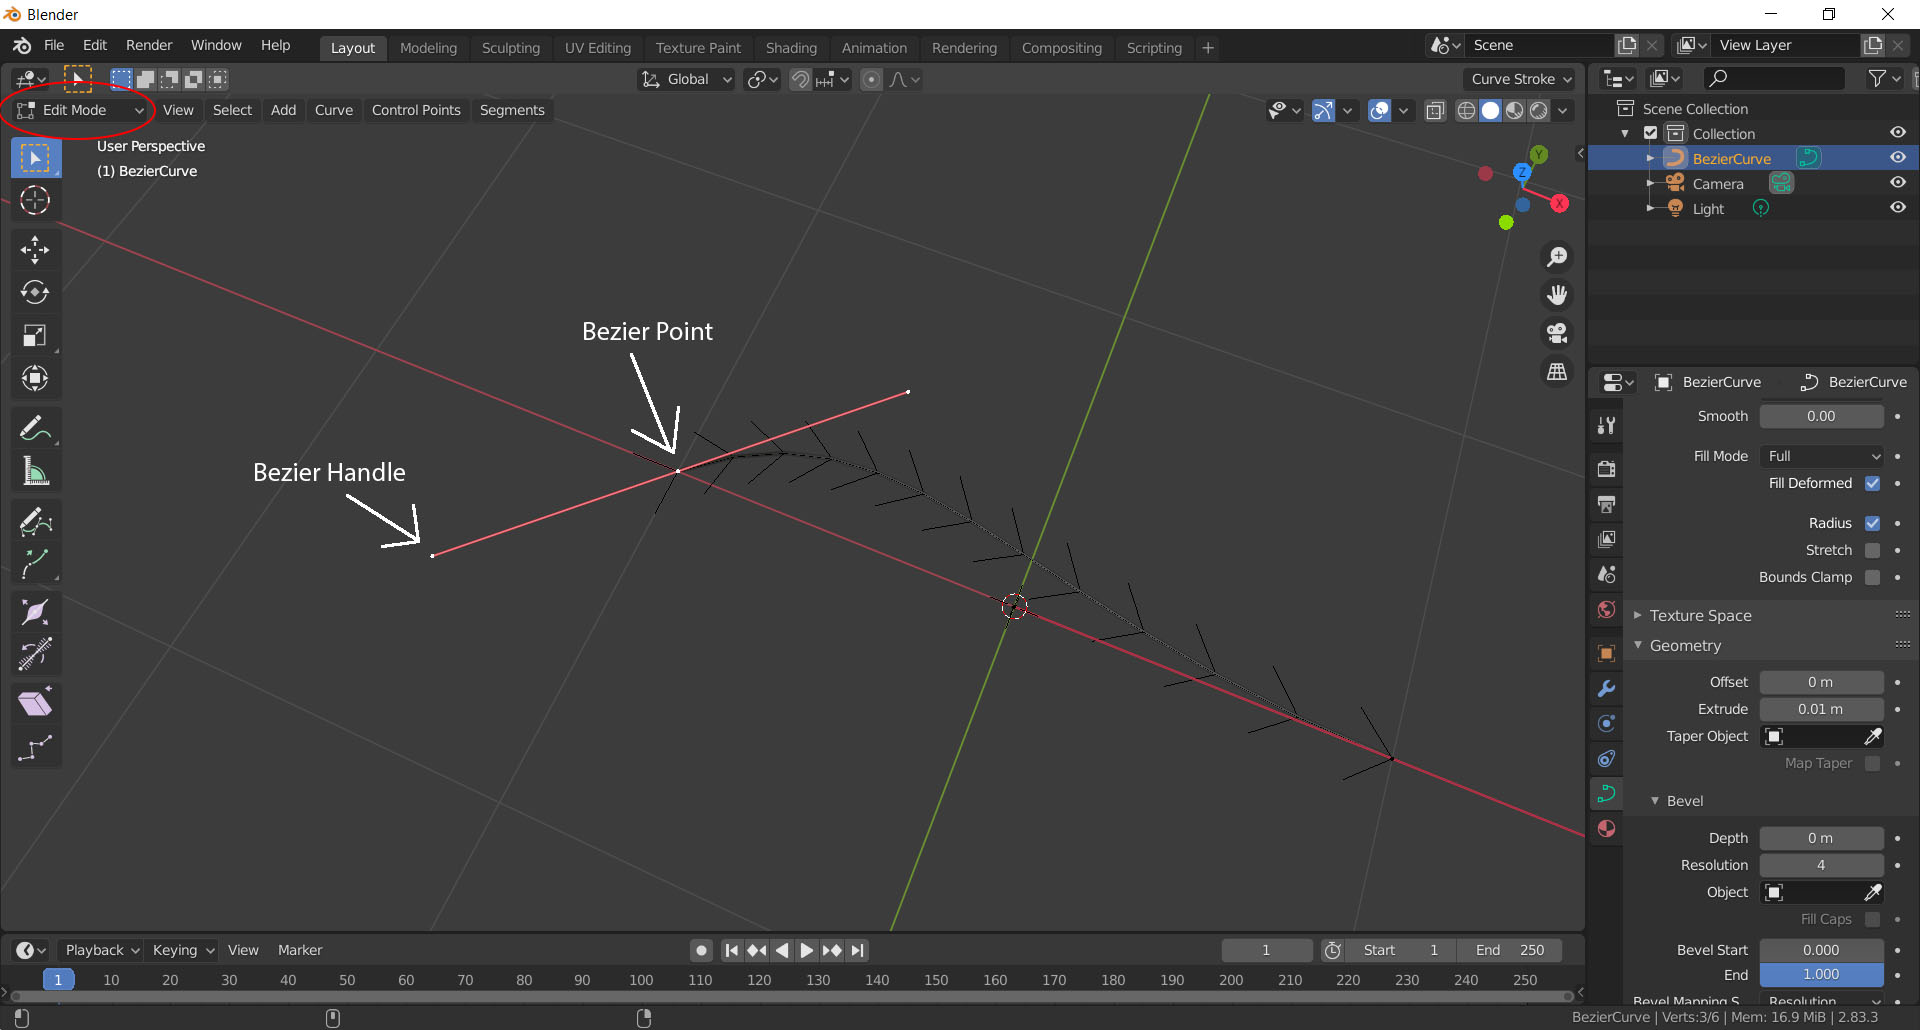Hide the Camera object in the outliner
The height and width of the screenshot is (1030, 1920).
1897,182
